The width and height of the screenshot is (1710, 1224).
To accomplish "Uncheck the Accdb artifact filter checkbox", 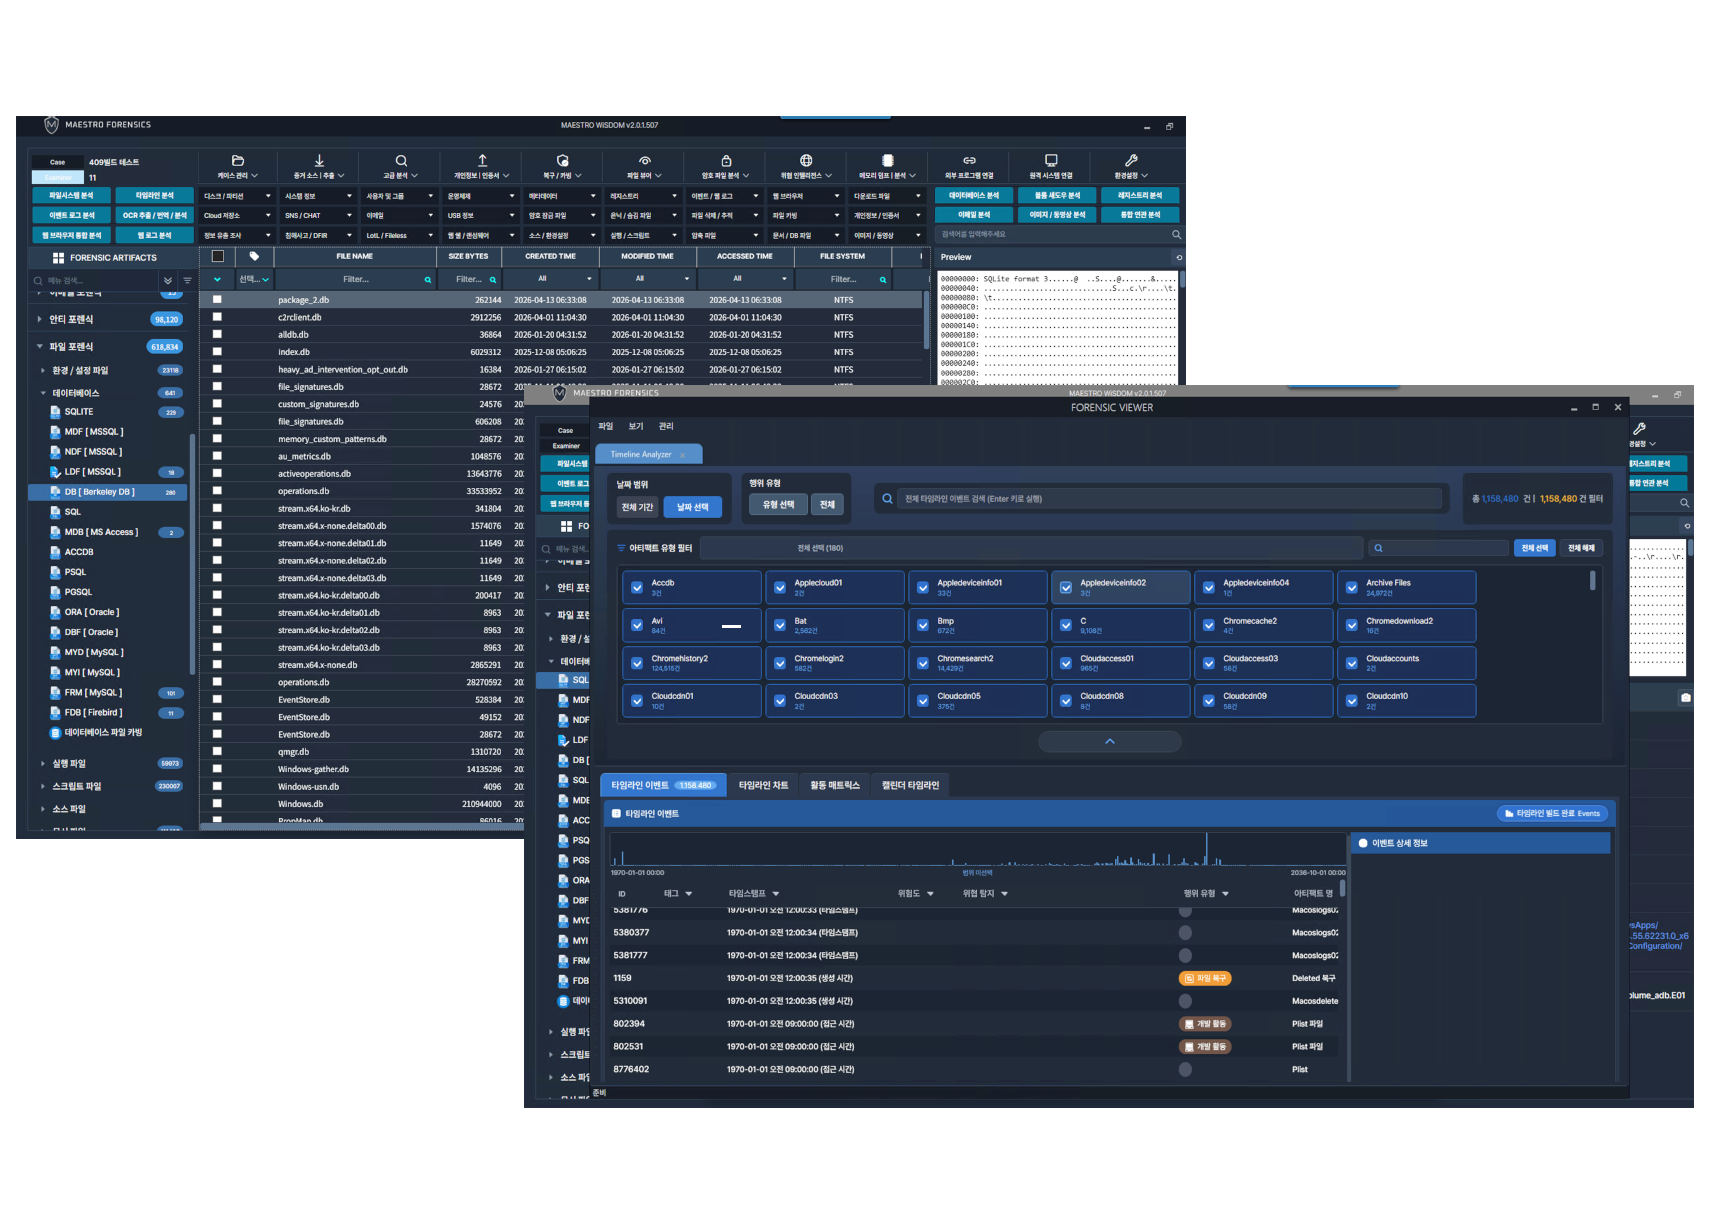I will click(x=637, y=587).
